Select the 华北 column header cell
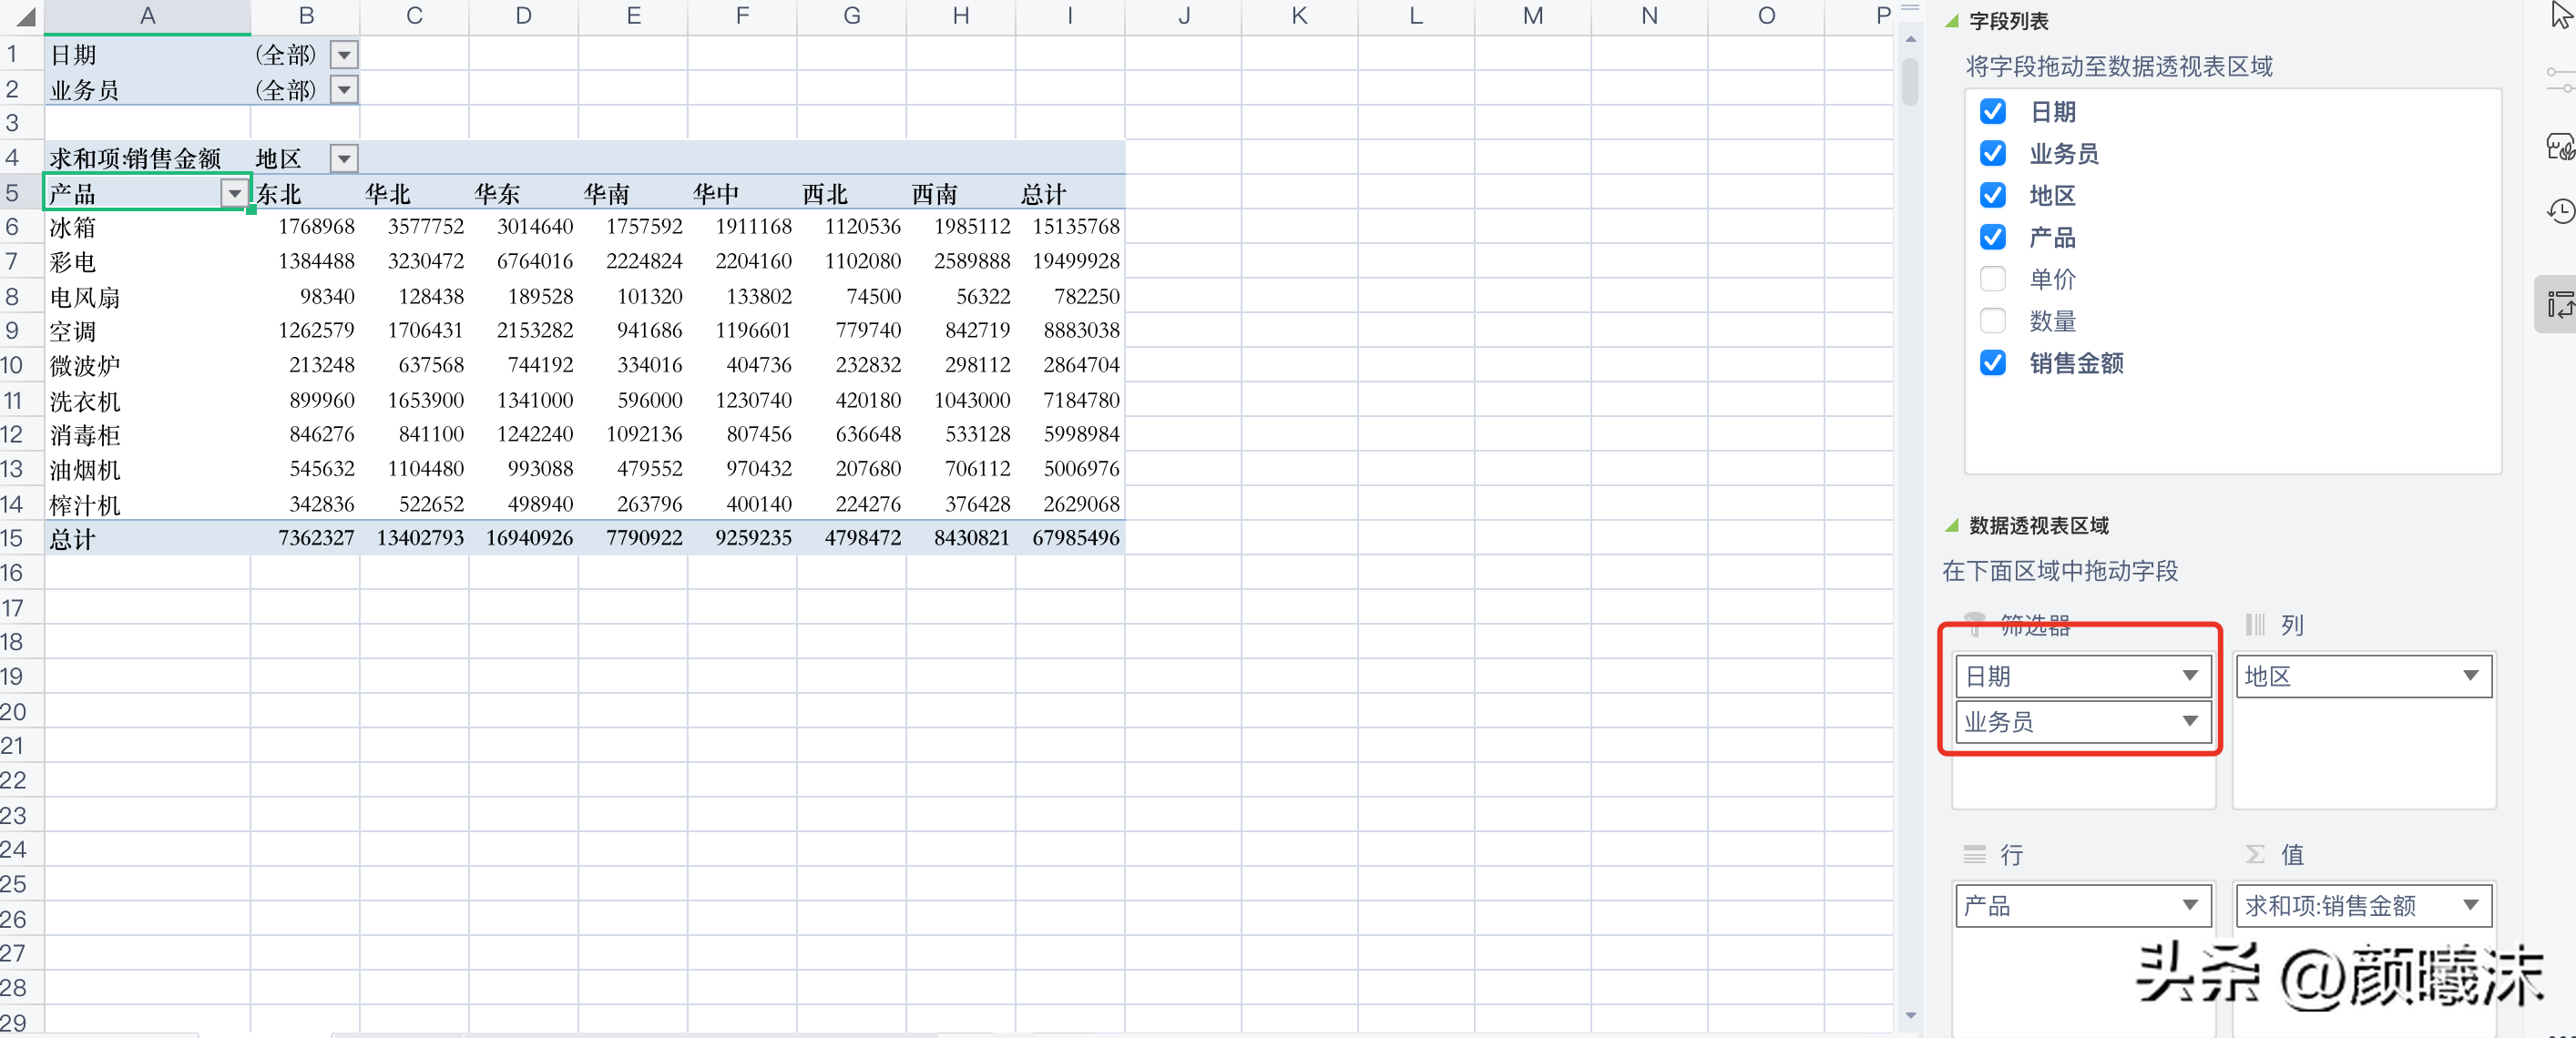Screen dimensions: 2576x1038 pyautogui.click(x=414, y=193)
